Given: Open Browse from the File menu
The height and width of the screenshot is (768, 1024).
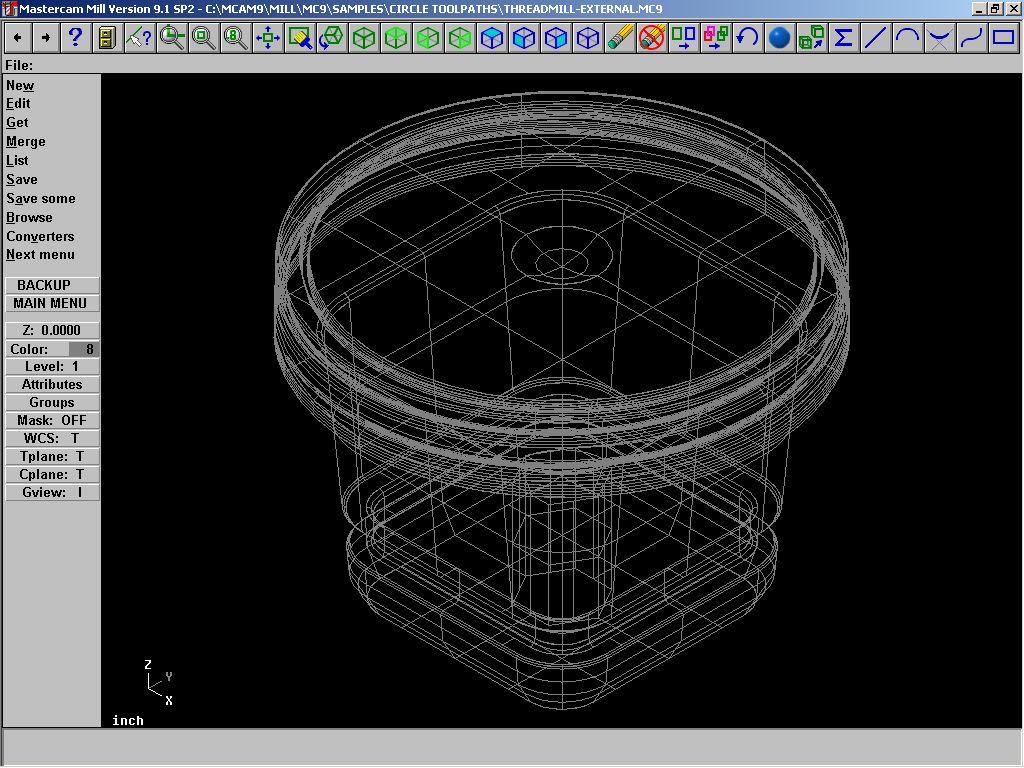Looking at the screenshot, I should pos(29,217).
